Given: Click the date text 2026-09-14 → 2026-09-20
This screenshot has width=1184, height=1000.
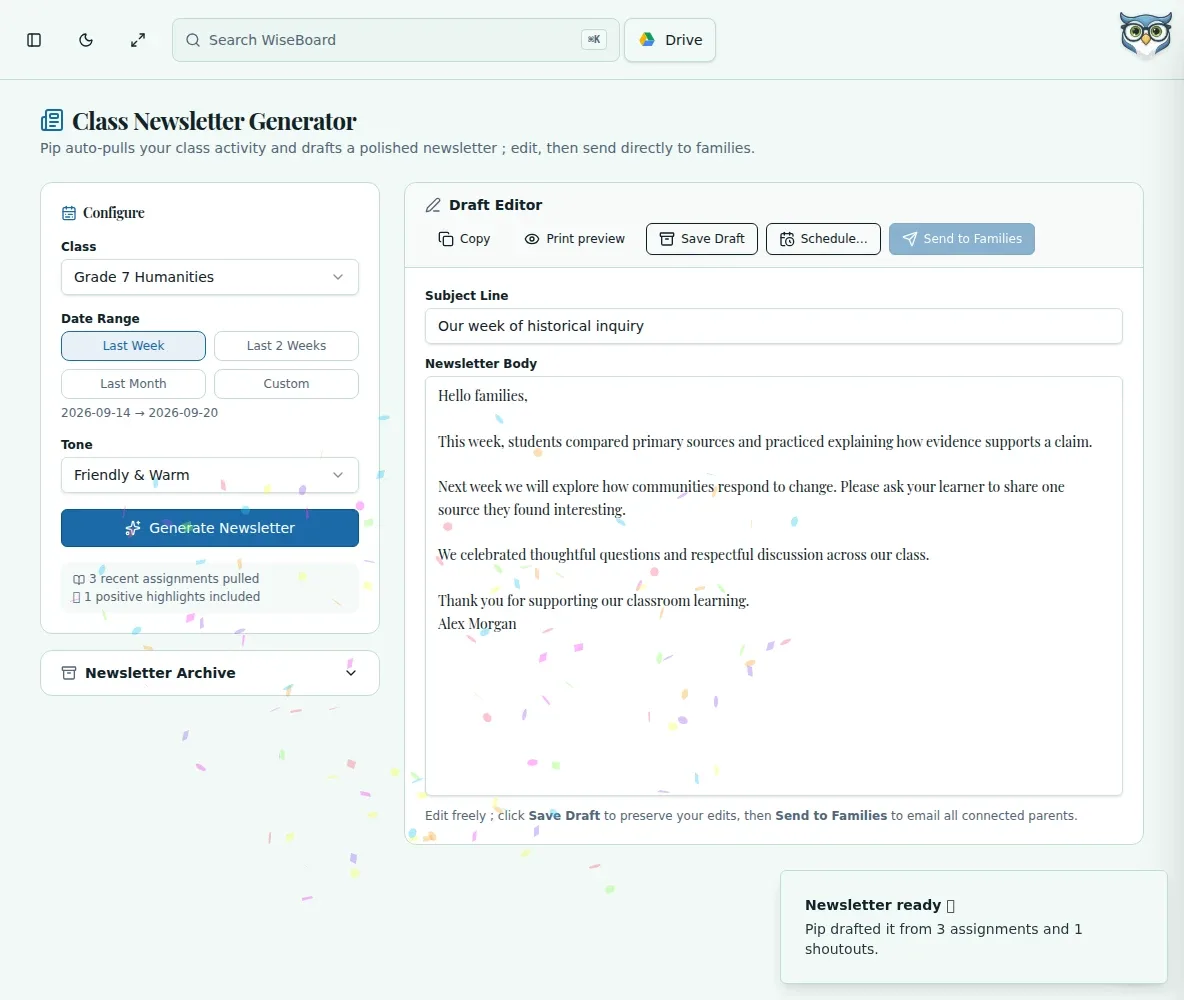Looking at the screenshot, I should click(x=140, y=413).
